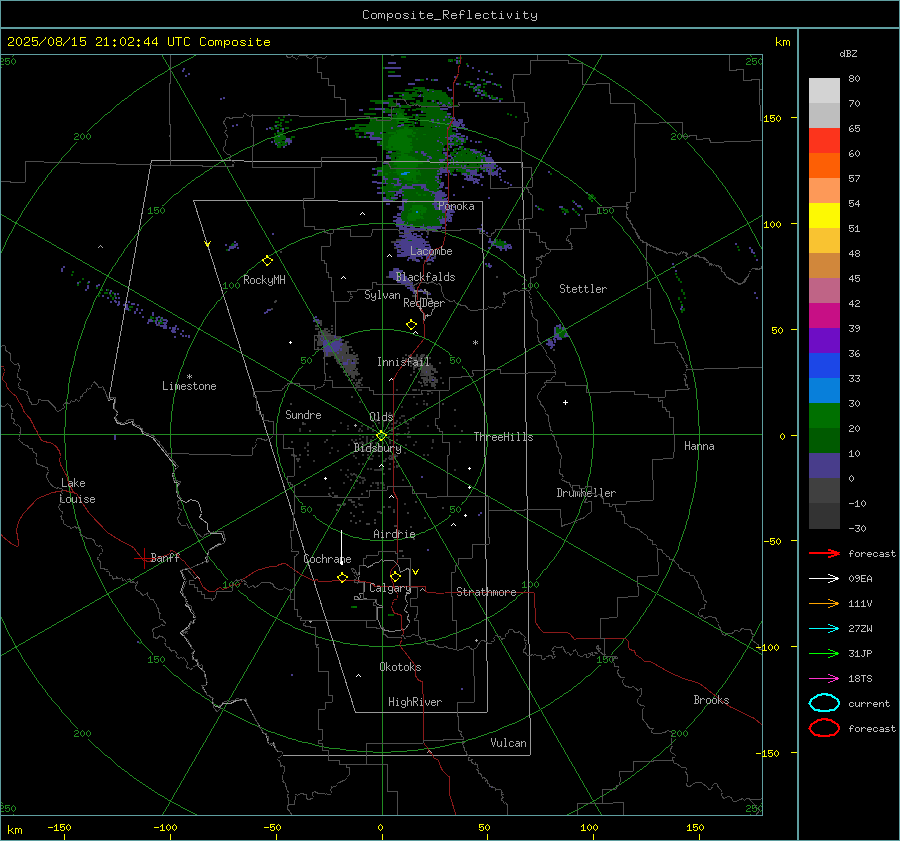Click the Vulcan city label

(509, 743)
